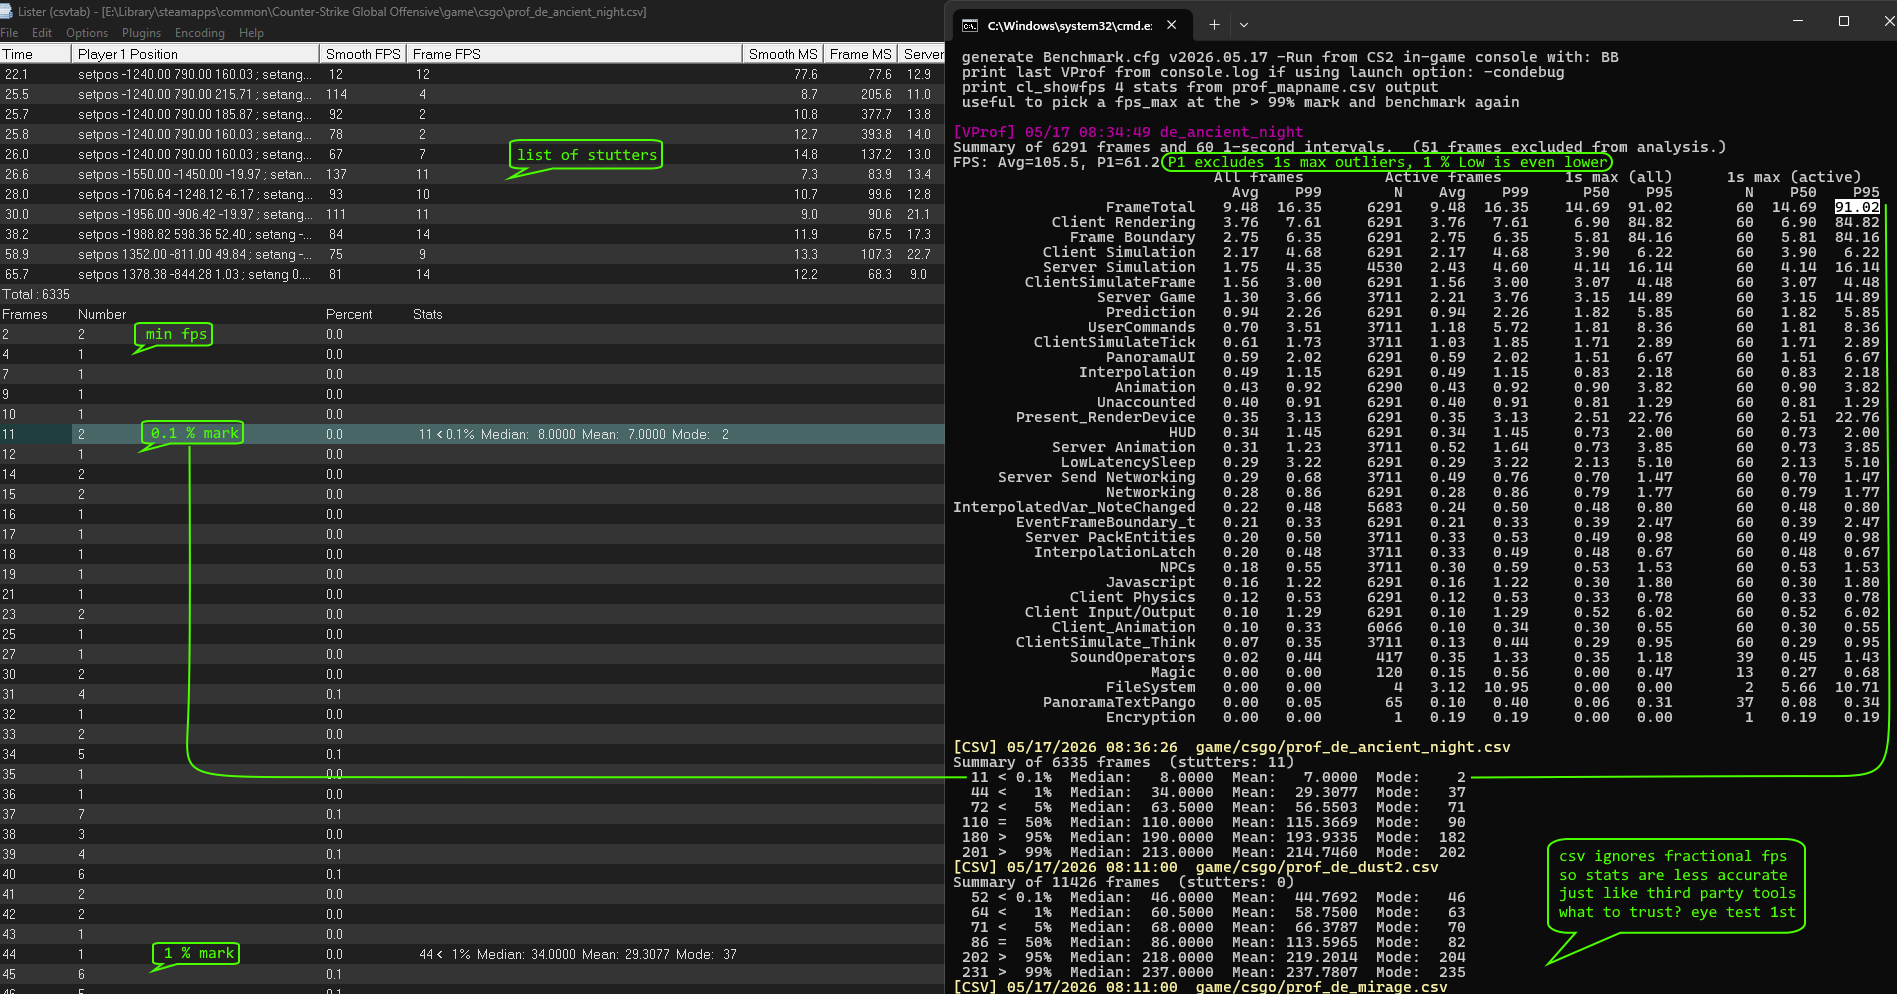Click the Client Rendering row in terminal
1897x994 pixels.
[1465, 222]
